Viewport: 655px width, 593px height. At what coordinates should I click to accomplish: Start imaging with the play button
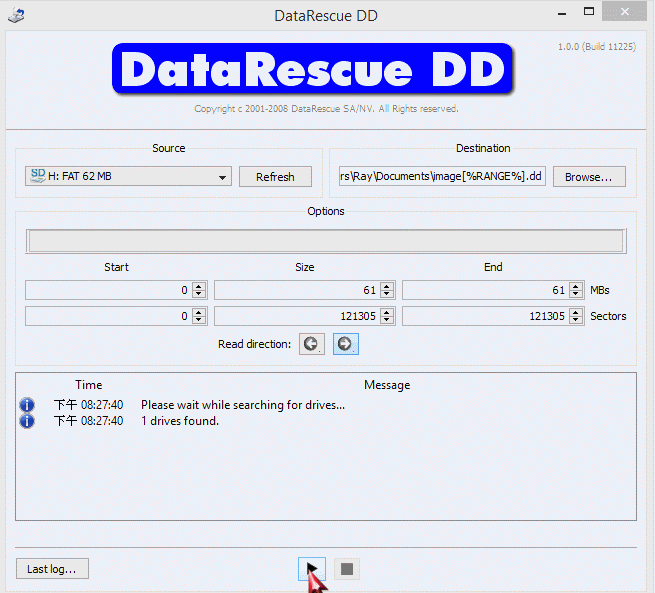pos(312,569)
